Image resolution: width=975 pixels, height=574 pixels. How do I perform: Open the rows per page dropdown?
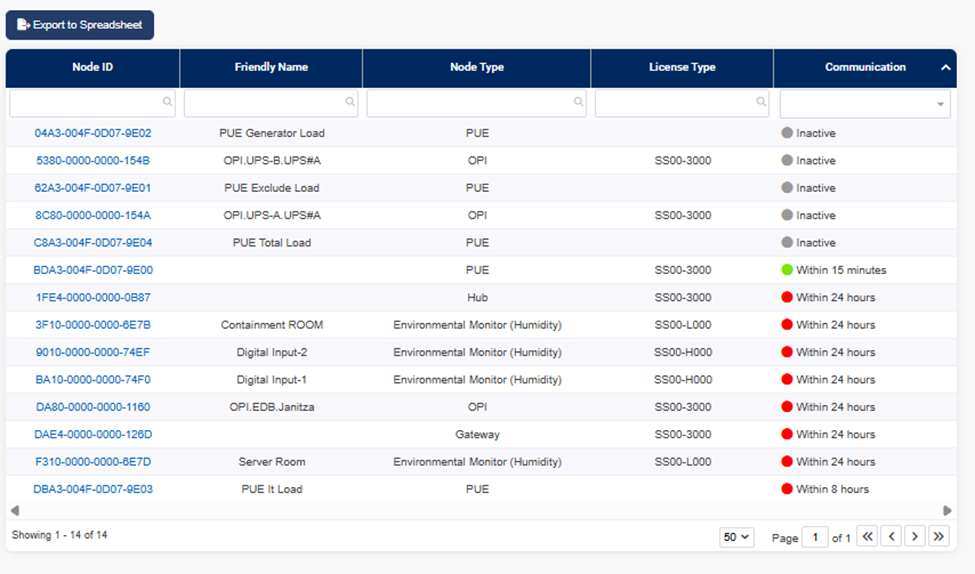[x=736, y=537]
